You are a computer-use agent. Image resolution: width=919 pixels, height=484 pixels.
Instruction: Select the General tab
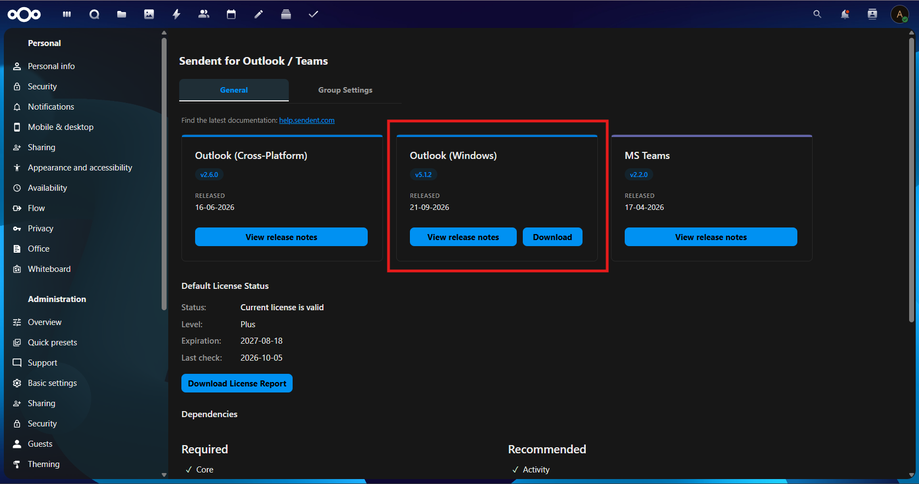(x=234, y=90)
